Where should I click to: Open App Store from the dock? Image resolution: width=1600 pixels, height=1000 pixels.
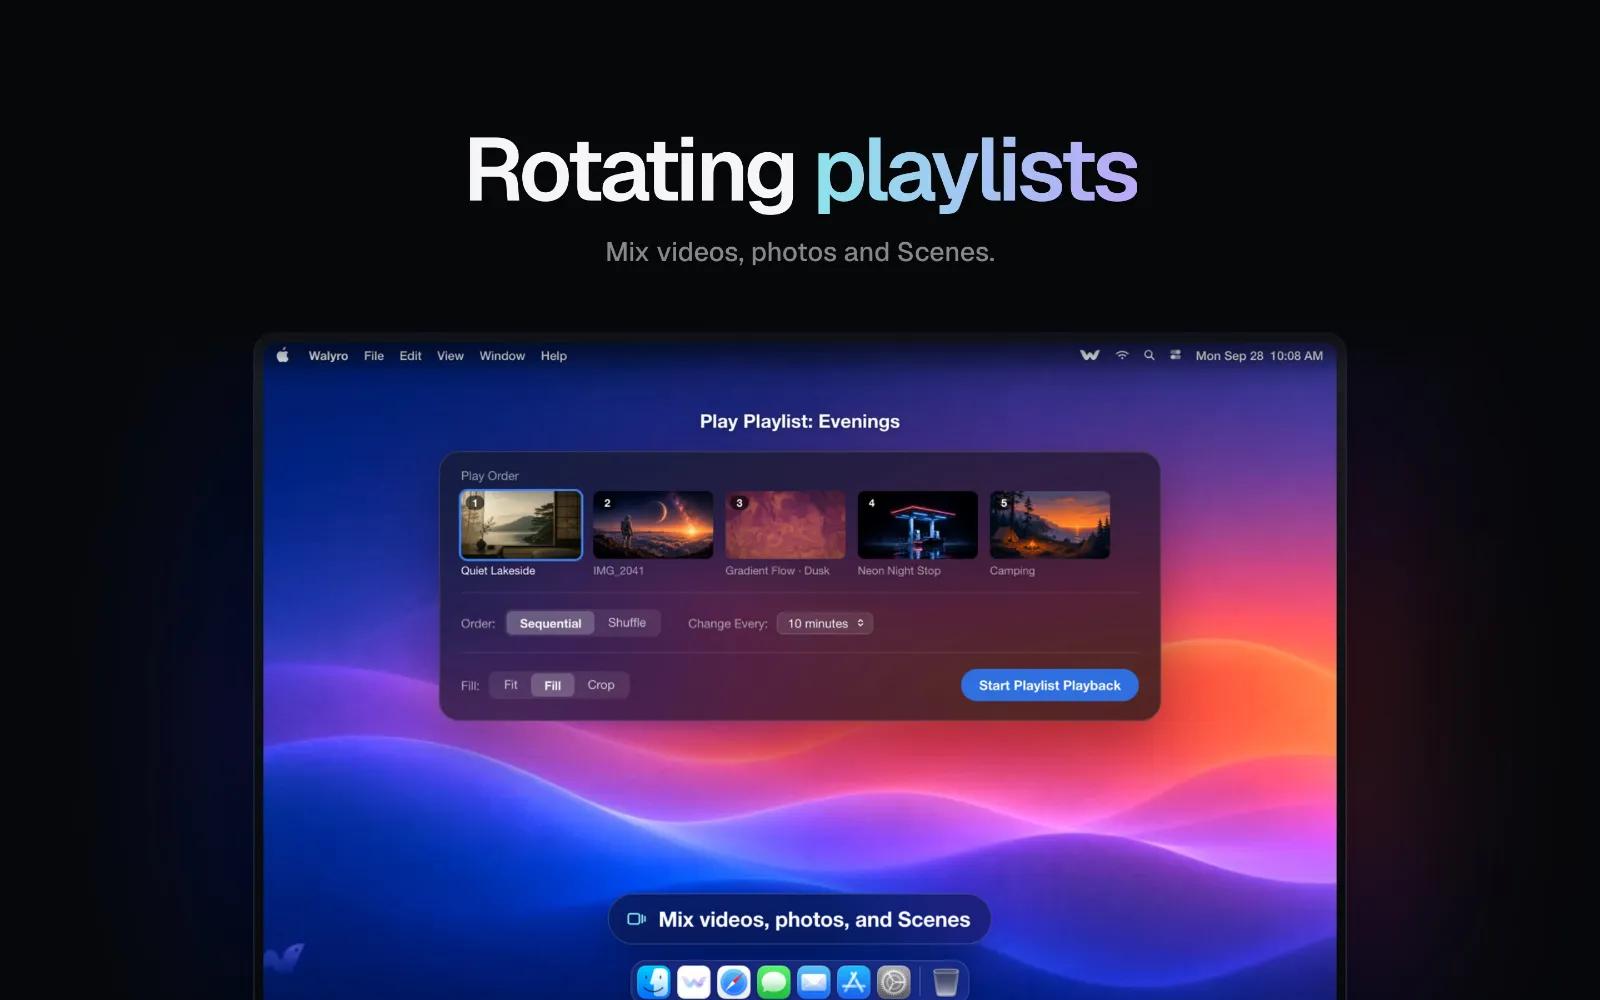coord(854,982)
